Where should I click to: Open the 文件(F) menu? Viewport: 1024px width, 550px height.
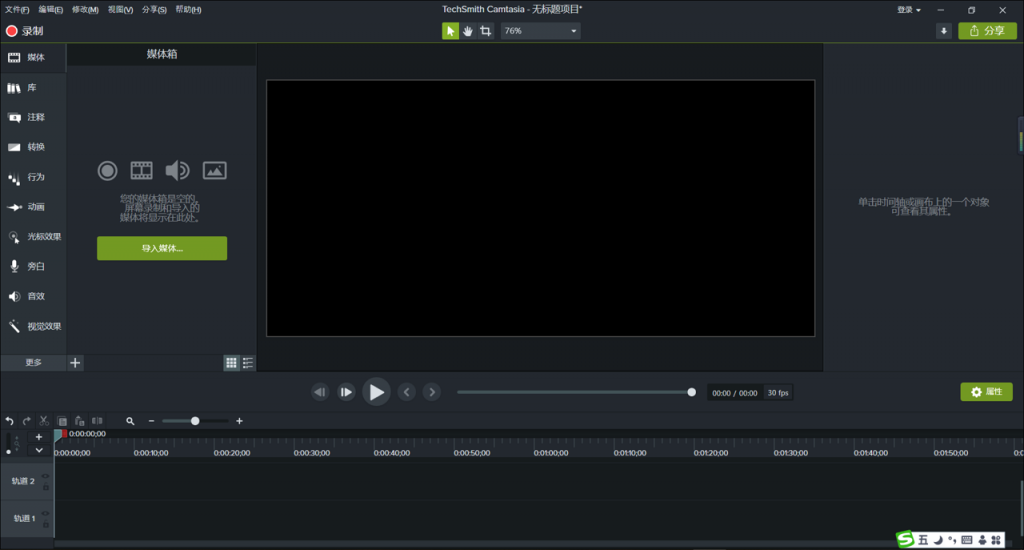17,10
